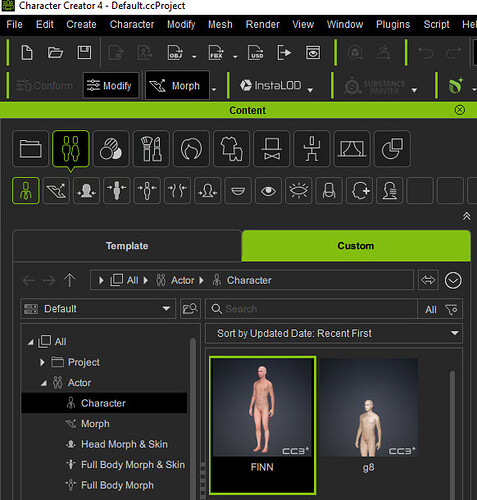Switch to the Template tab
The width and height of the screenshot is (477, 500).
[x=127, y=246]
